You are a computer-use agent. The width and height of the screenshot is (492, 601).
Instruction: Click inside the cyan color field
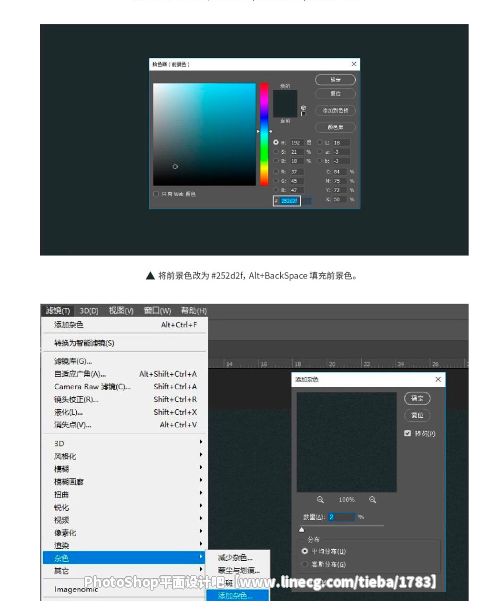204,134
